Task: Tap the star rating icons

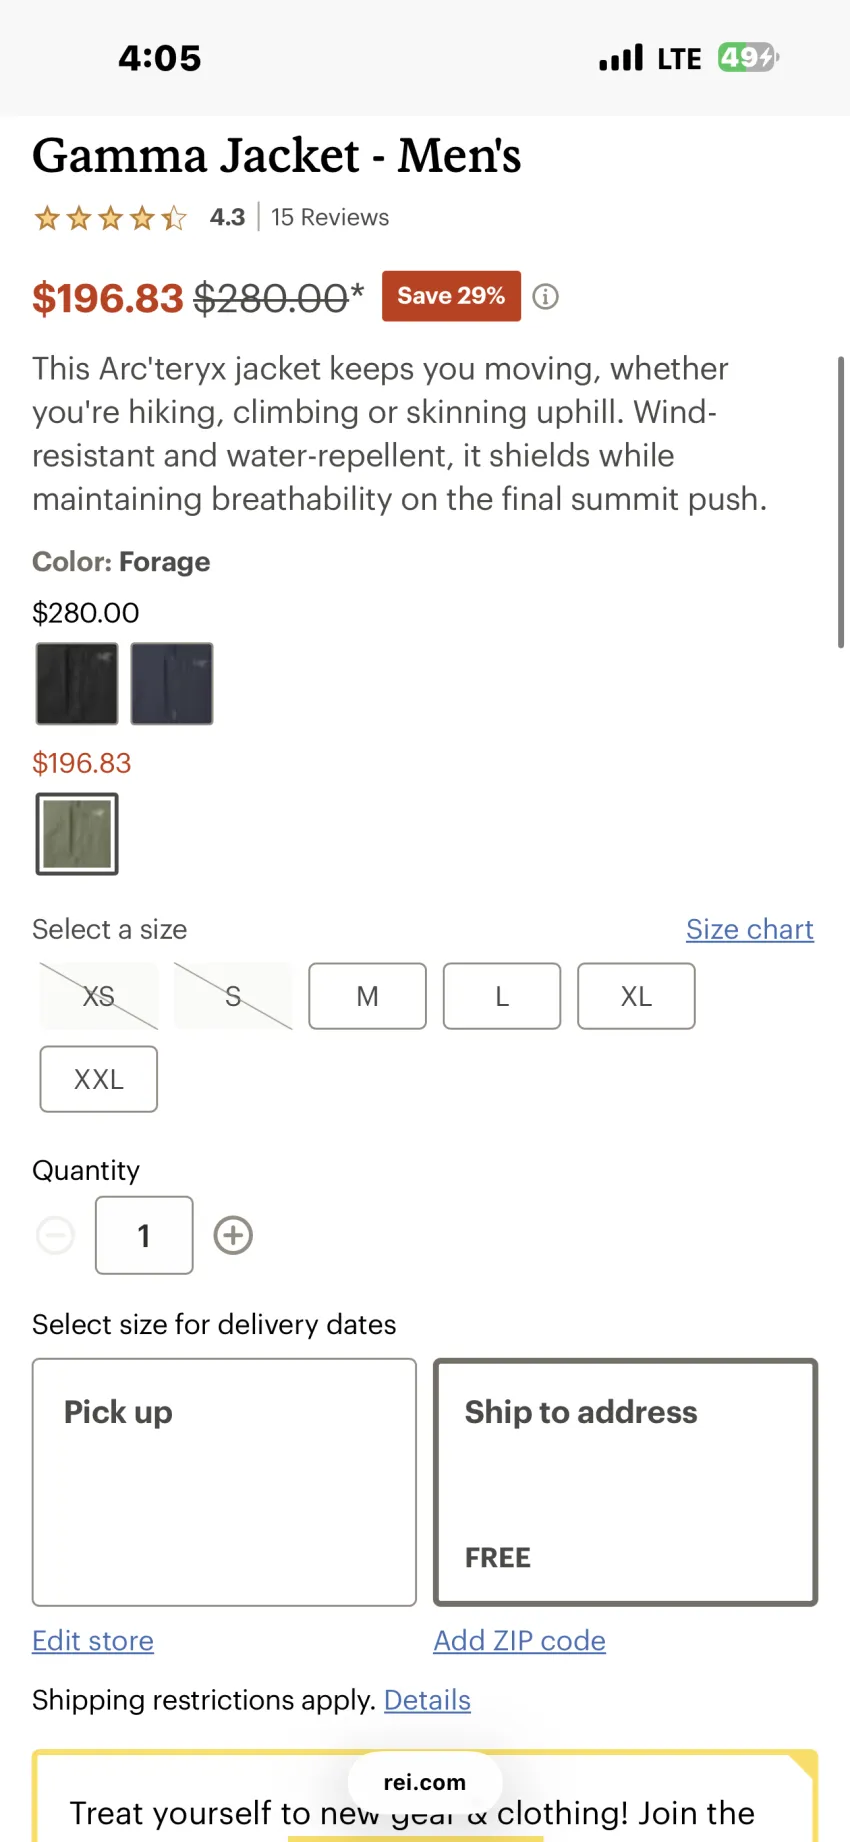Action: [x=110, y=217]
